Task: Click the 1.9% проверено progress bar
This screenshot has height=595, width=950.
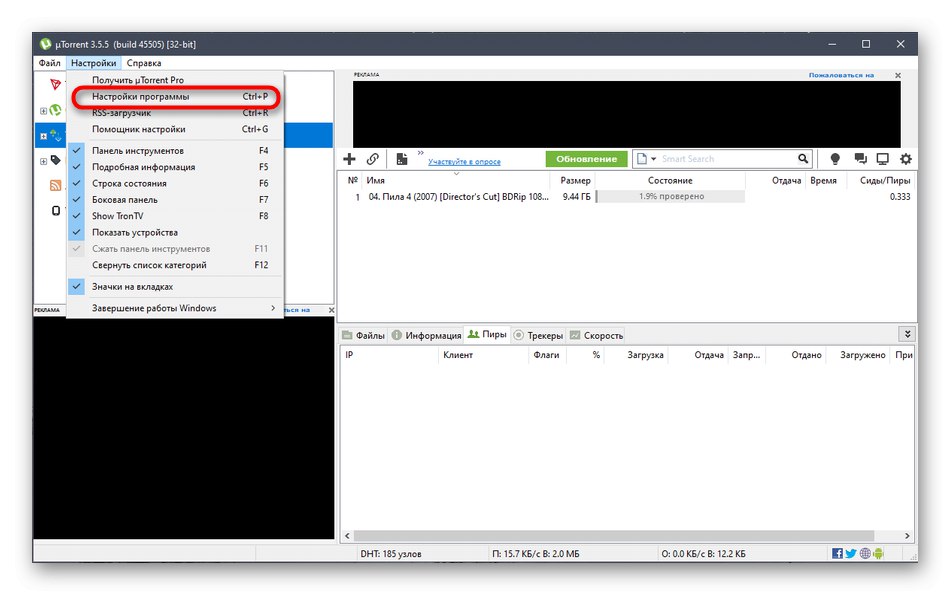Action: pos(670,196)
